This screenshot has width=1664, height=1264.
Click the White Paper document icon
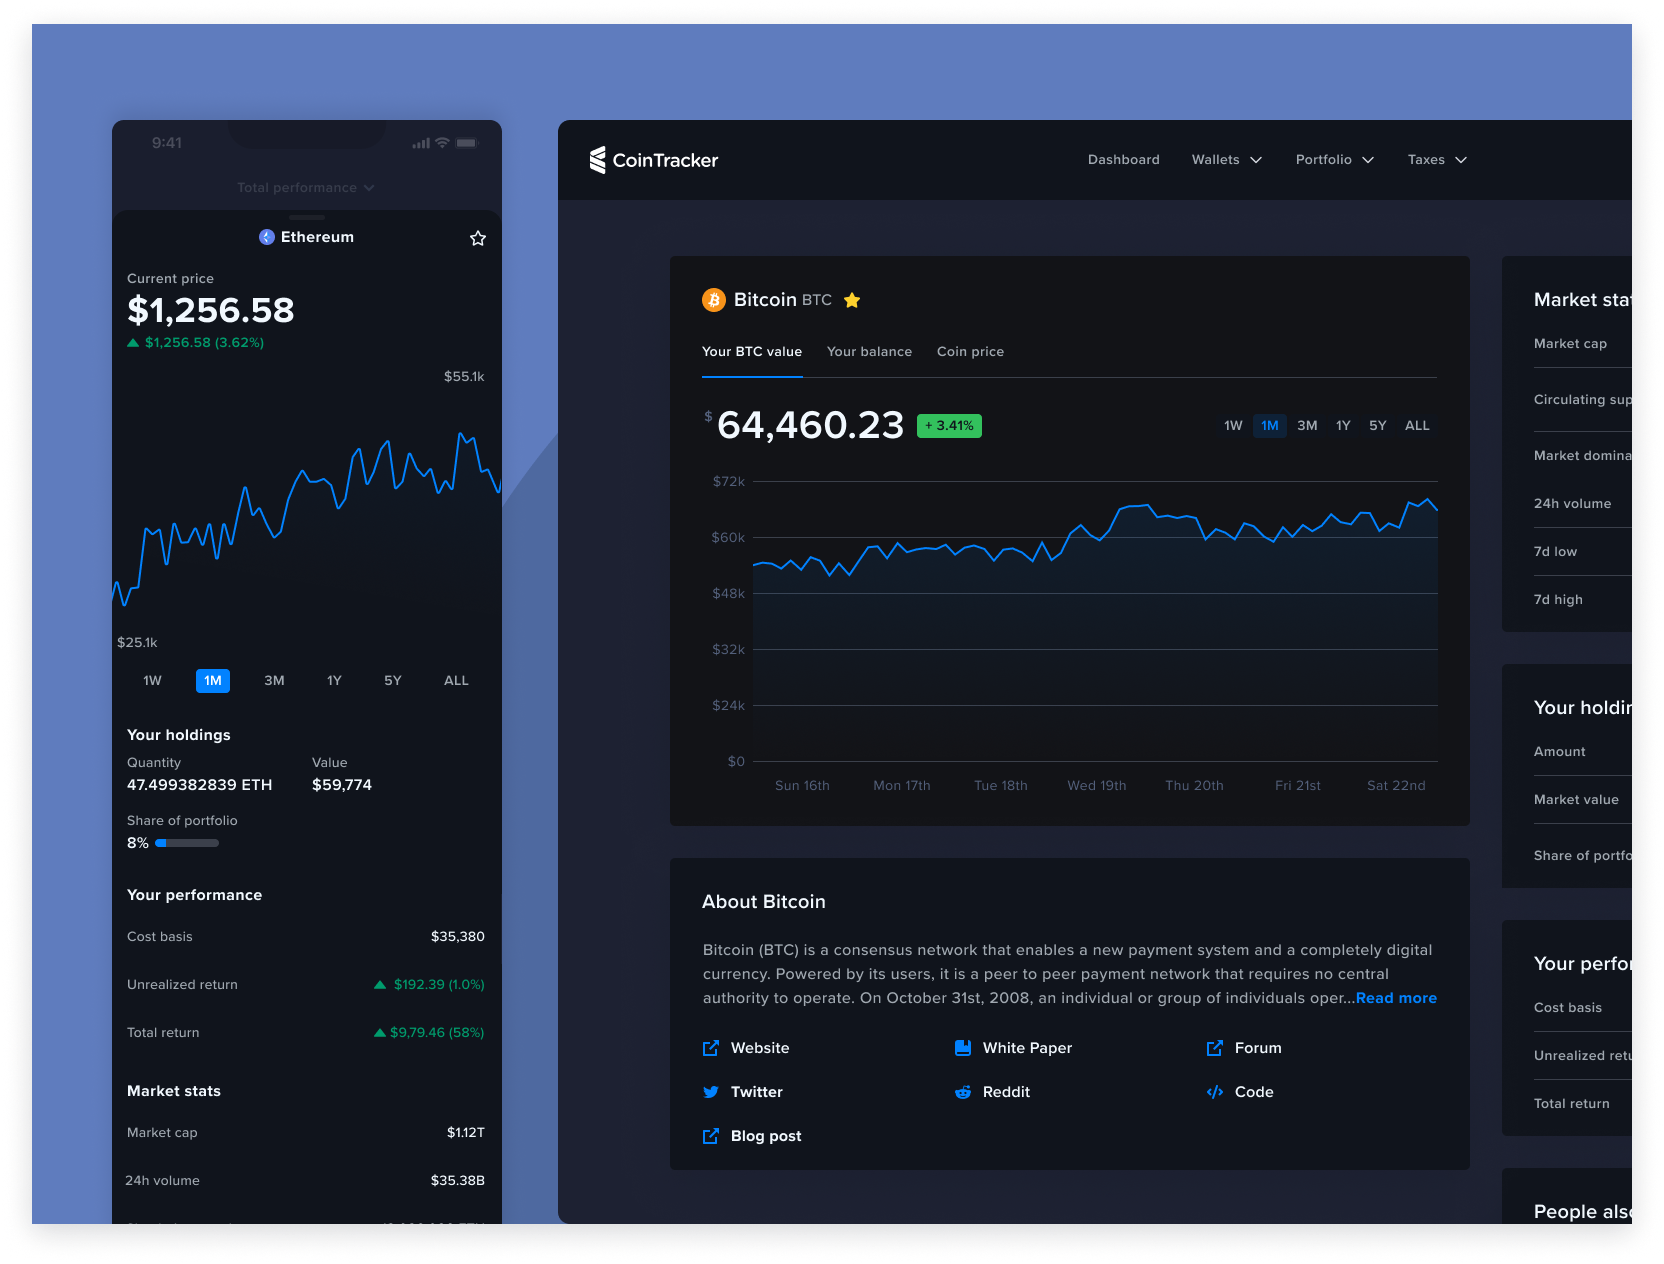click(x=963, y=1048)
